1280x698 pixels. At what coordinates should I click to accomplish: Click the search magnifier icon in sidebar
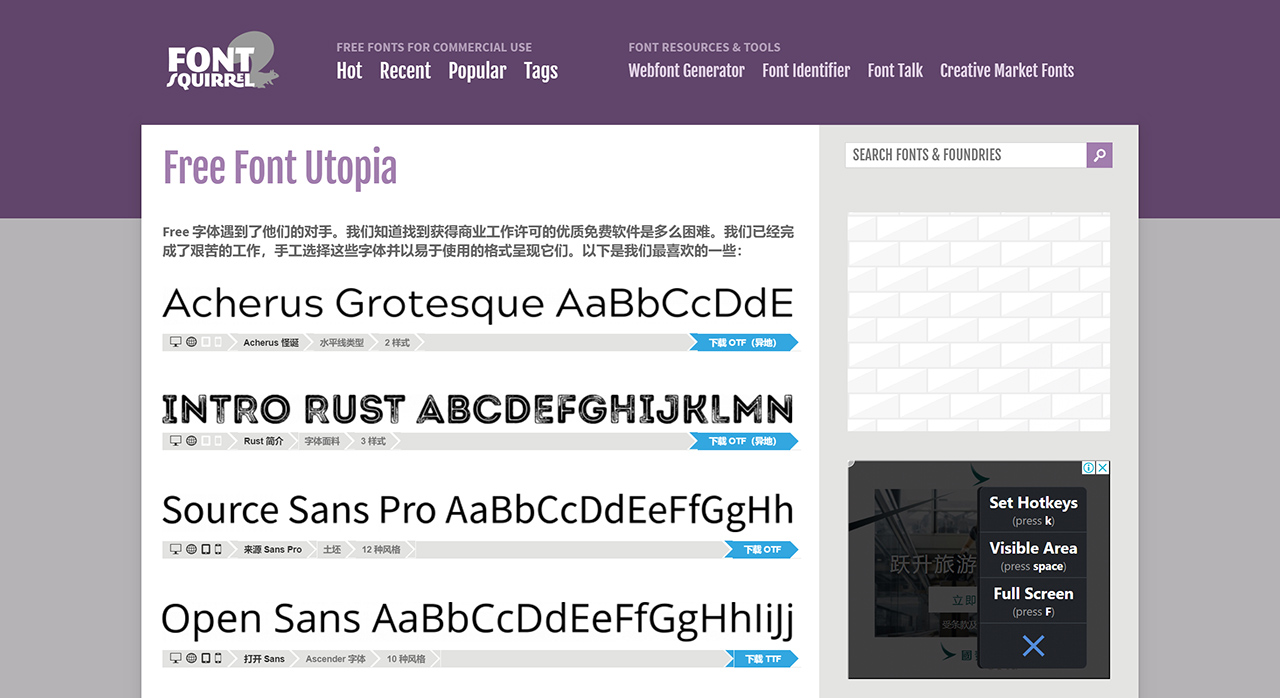(x=1099, y=155)
